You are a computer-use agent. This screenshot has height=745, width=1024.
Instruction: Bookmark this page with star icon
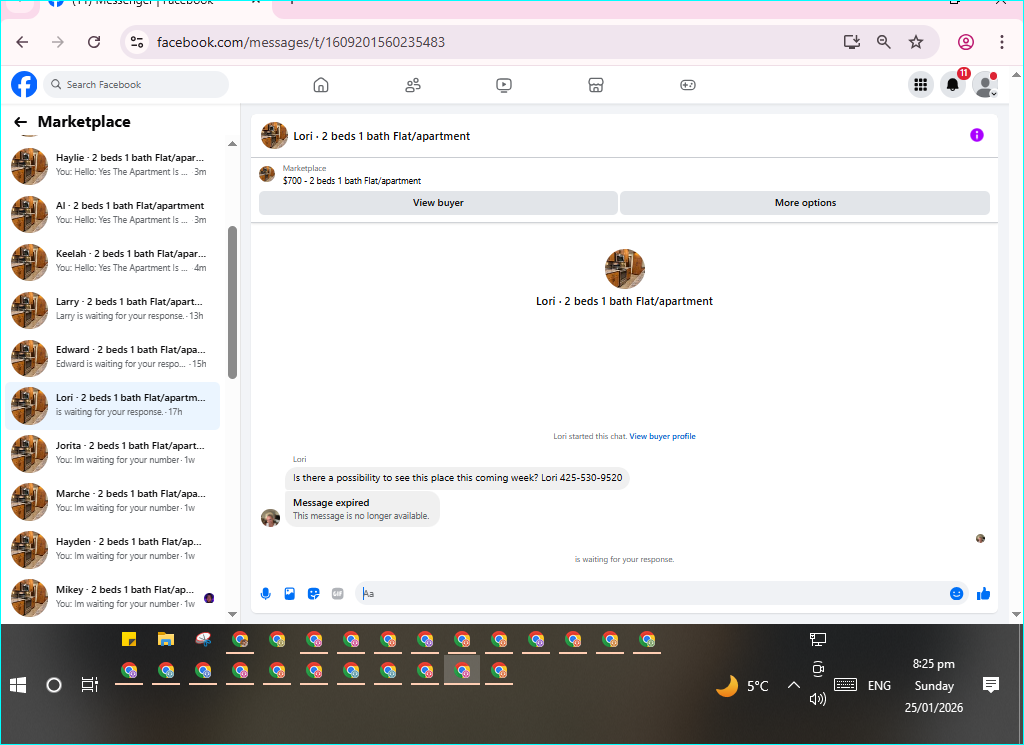[916, 42]
